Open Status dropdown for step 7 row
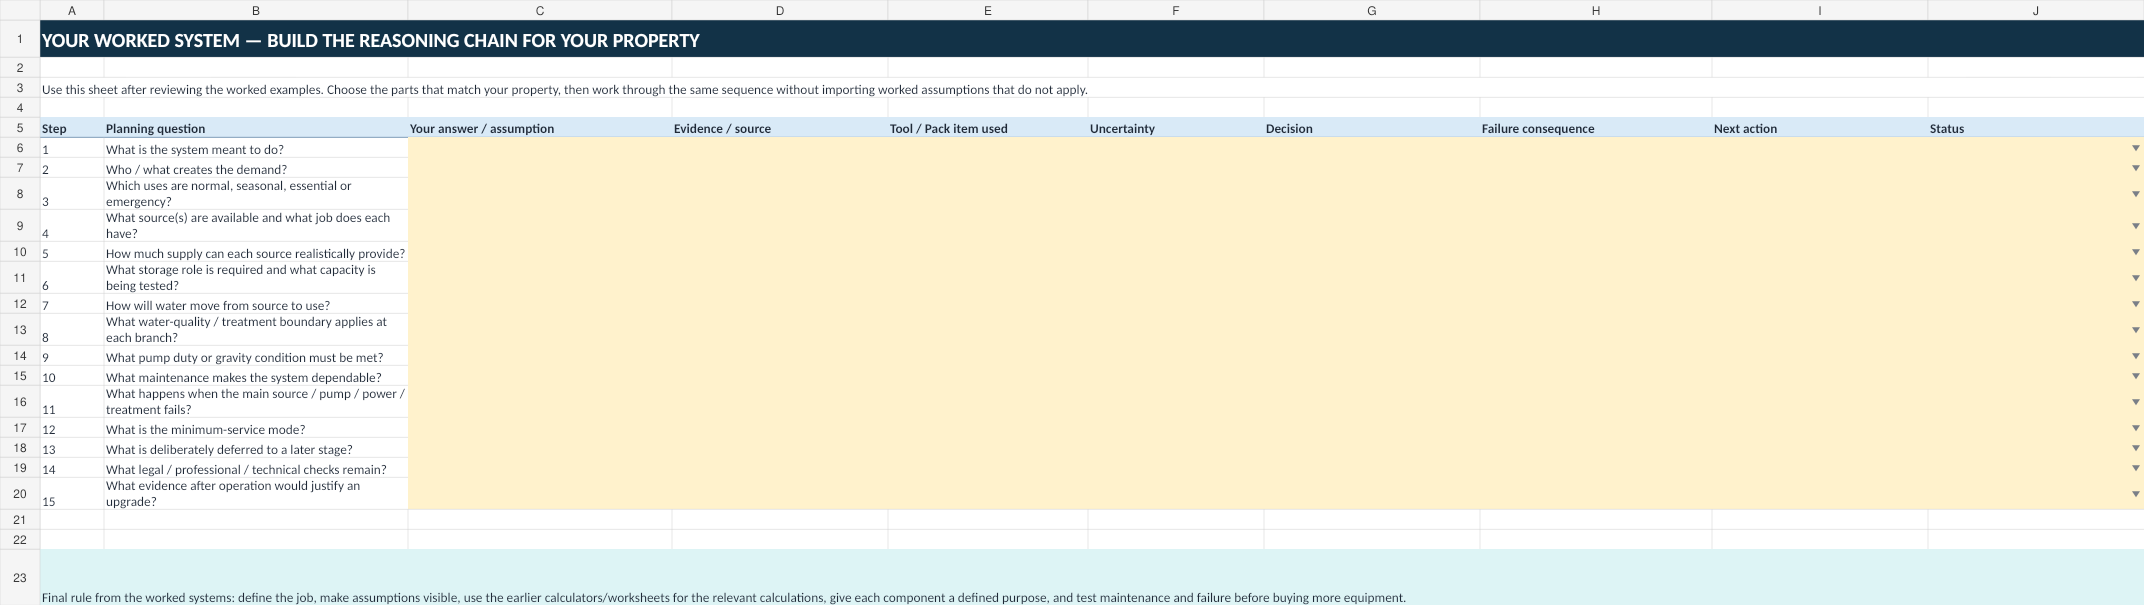The height and width of the screenshot is (605, 2144). [2135, 304]
